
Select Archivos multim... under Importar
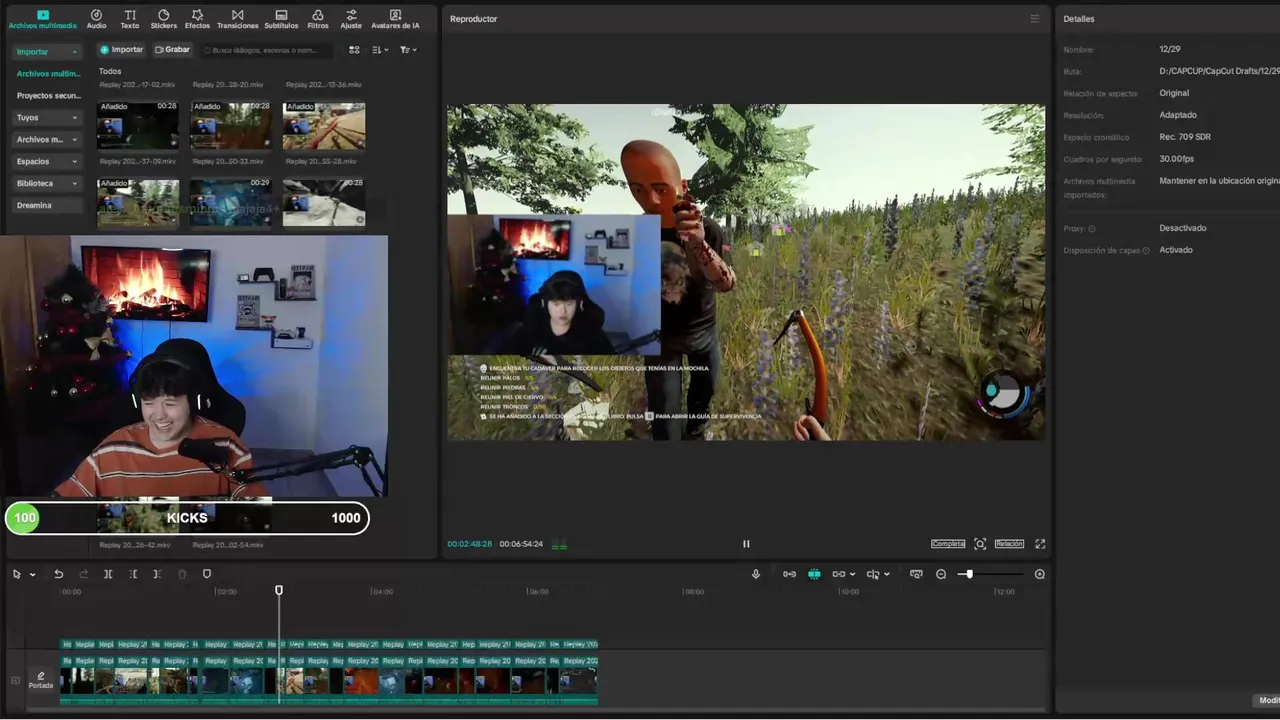point(48,74)
